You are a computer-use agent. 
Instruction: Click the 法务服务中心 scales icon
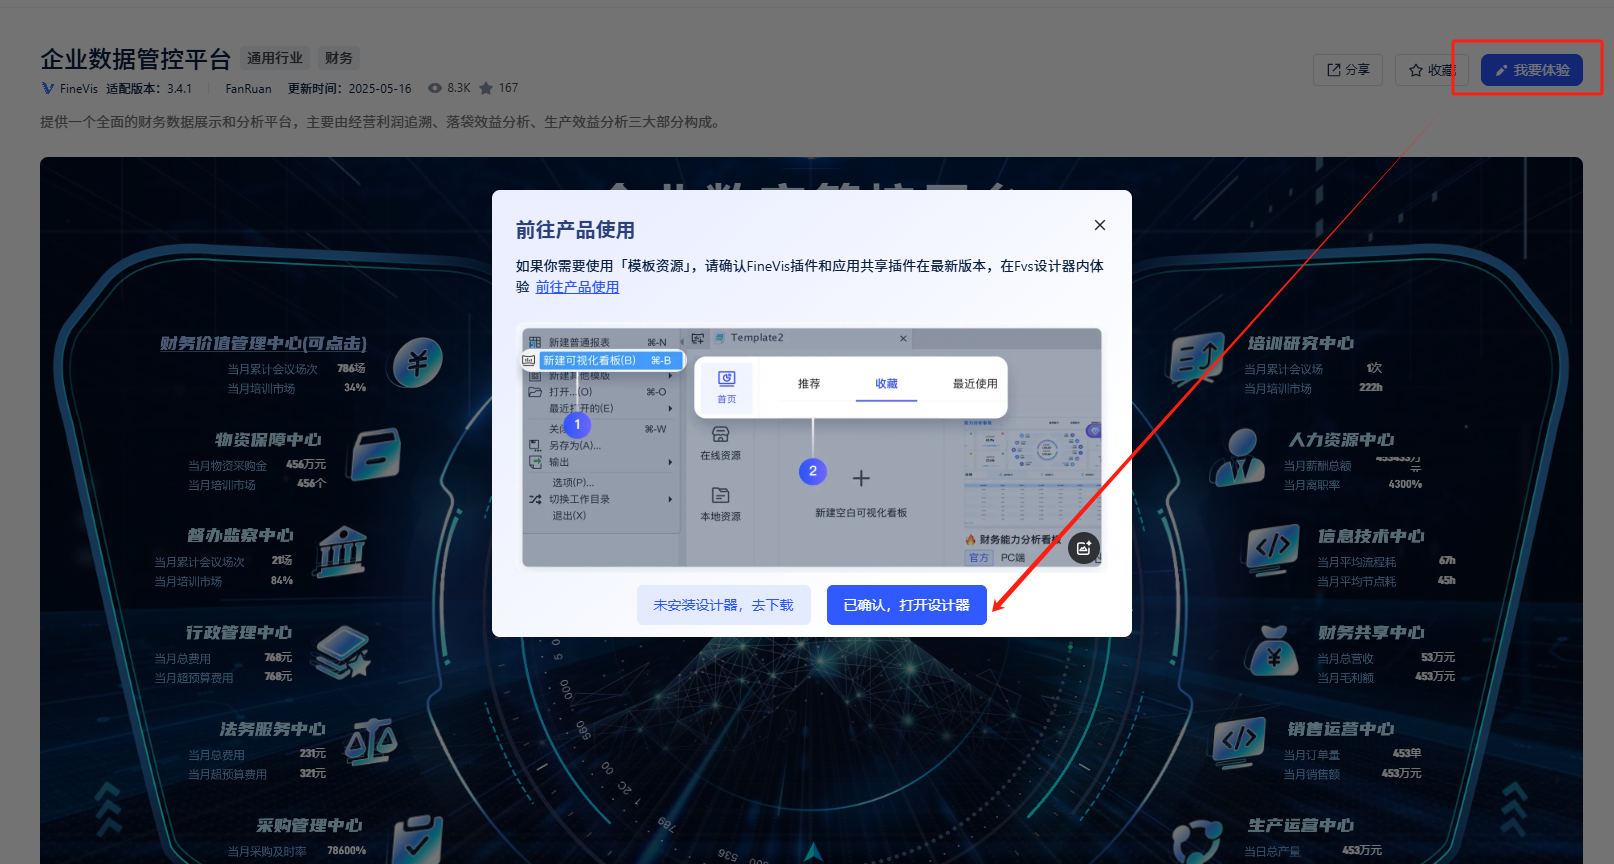371,743
